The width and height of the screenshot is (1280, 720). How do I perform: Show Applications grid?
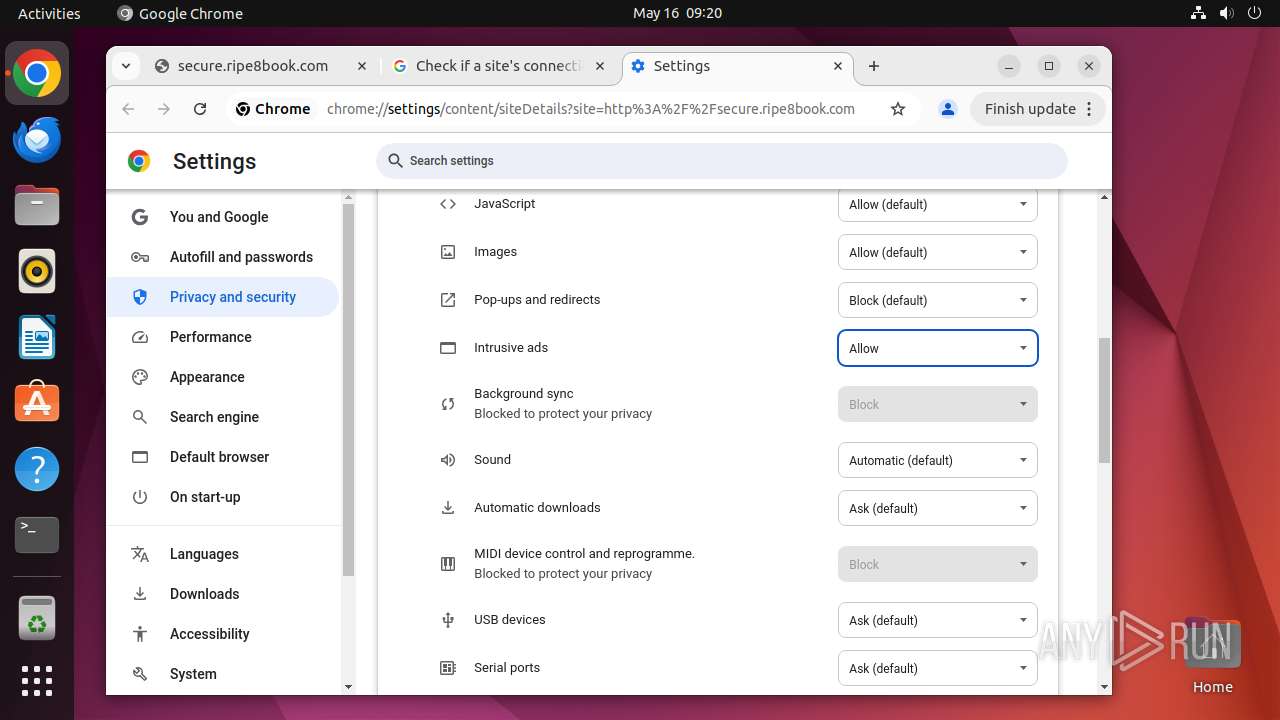click(37, 681)
